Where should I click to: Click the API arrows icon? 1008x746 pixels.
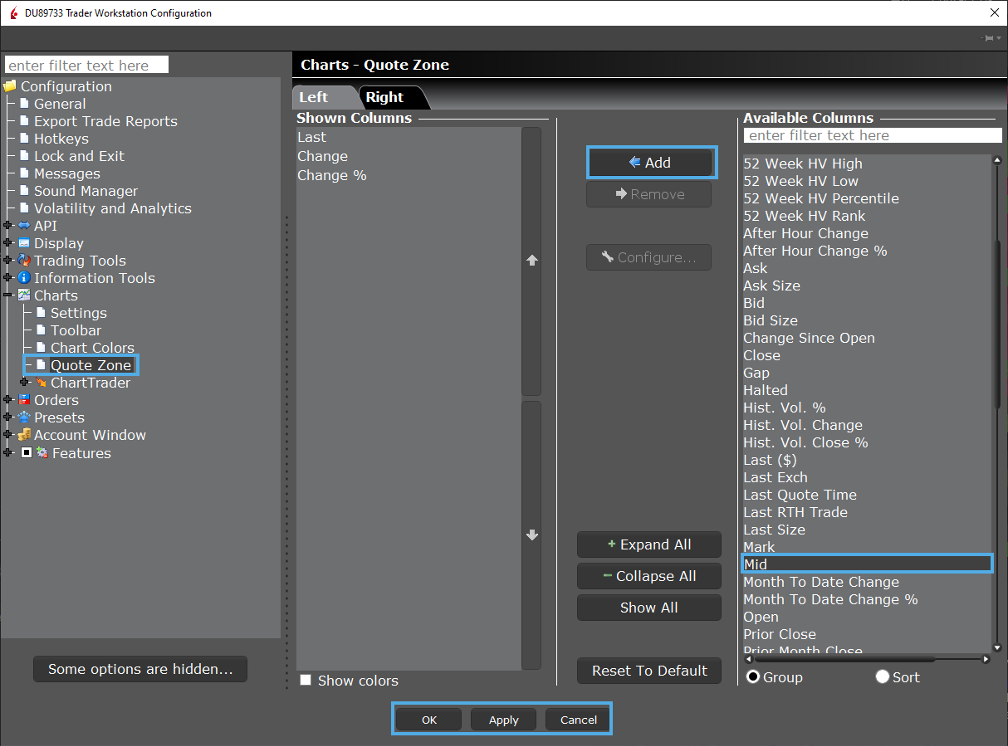click(x=24, y=226)
